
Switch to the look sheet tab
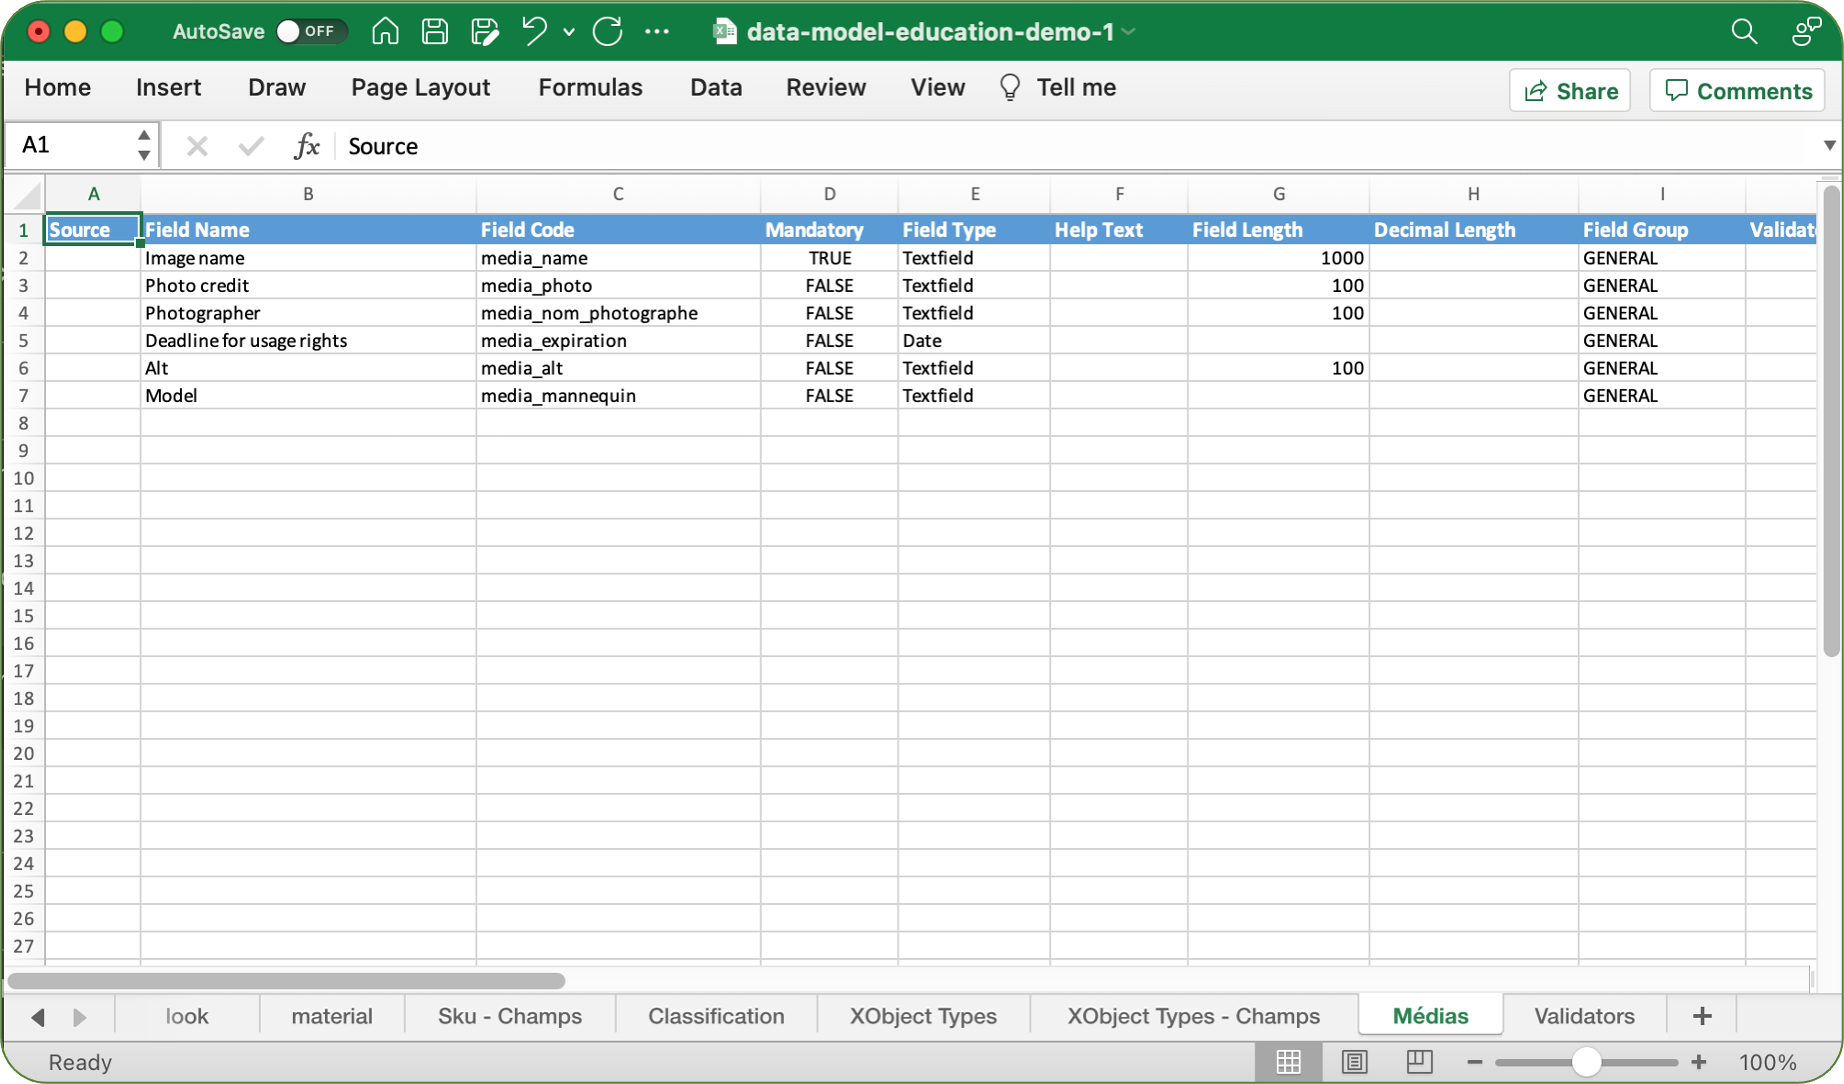click(x=187, y=1016)
